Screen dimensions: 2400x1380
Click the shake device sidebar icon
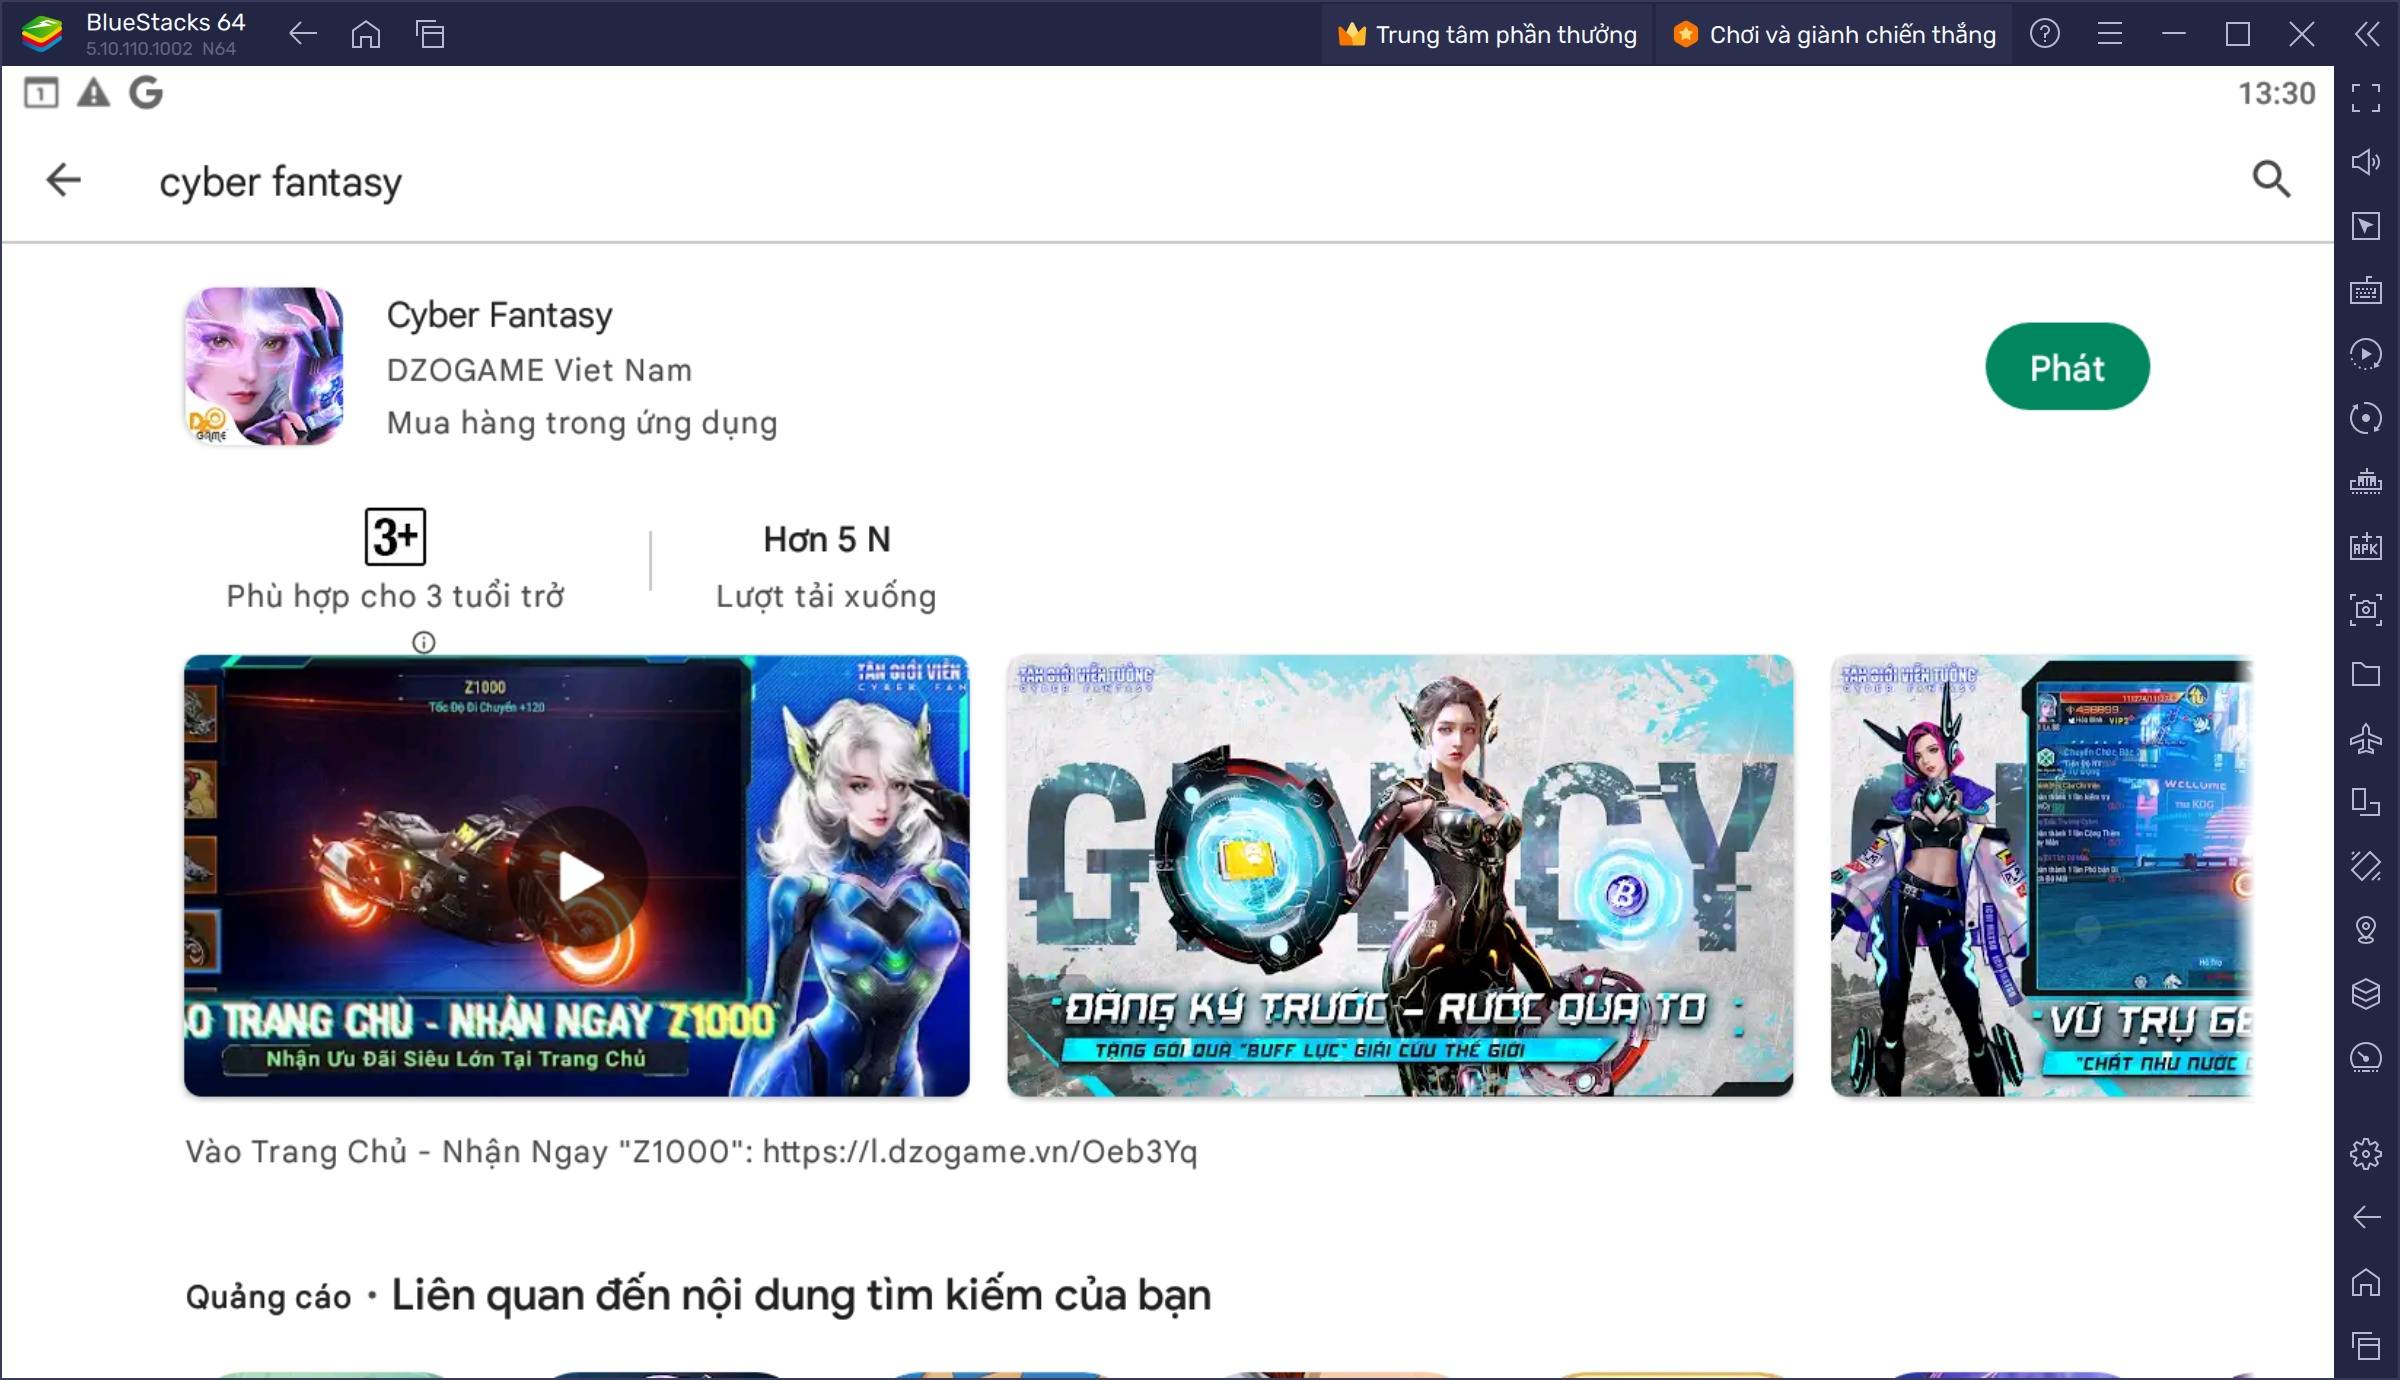pos(2366,866)
